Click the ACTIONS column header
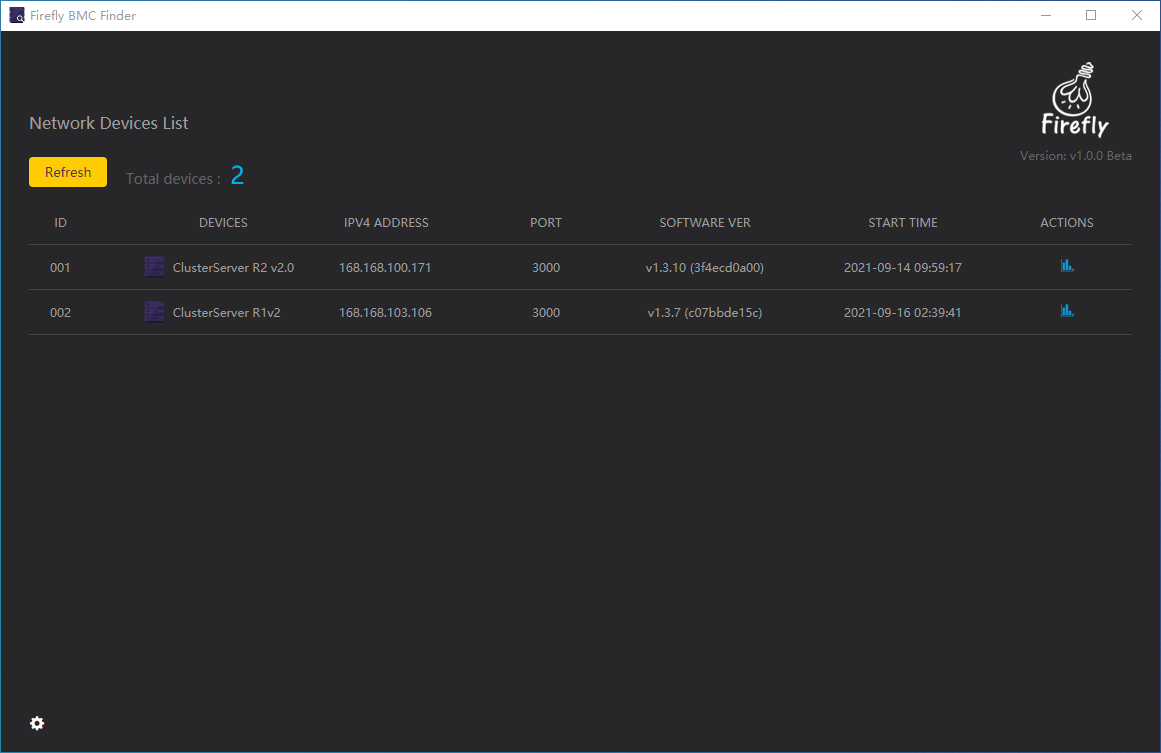Viewport: 1161px width, 753px height. click(1067, 222)
